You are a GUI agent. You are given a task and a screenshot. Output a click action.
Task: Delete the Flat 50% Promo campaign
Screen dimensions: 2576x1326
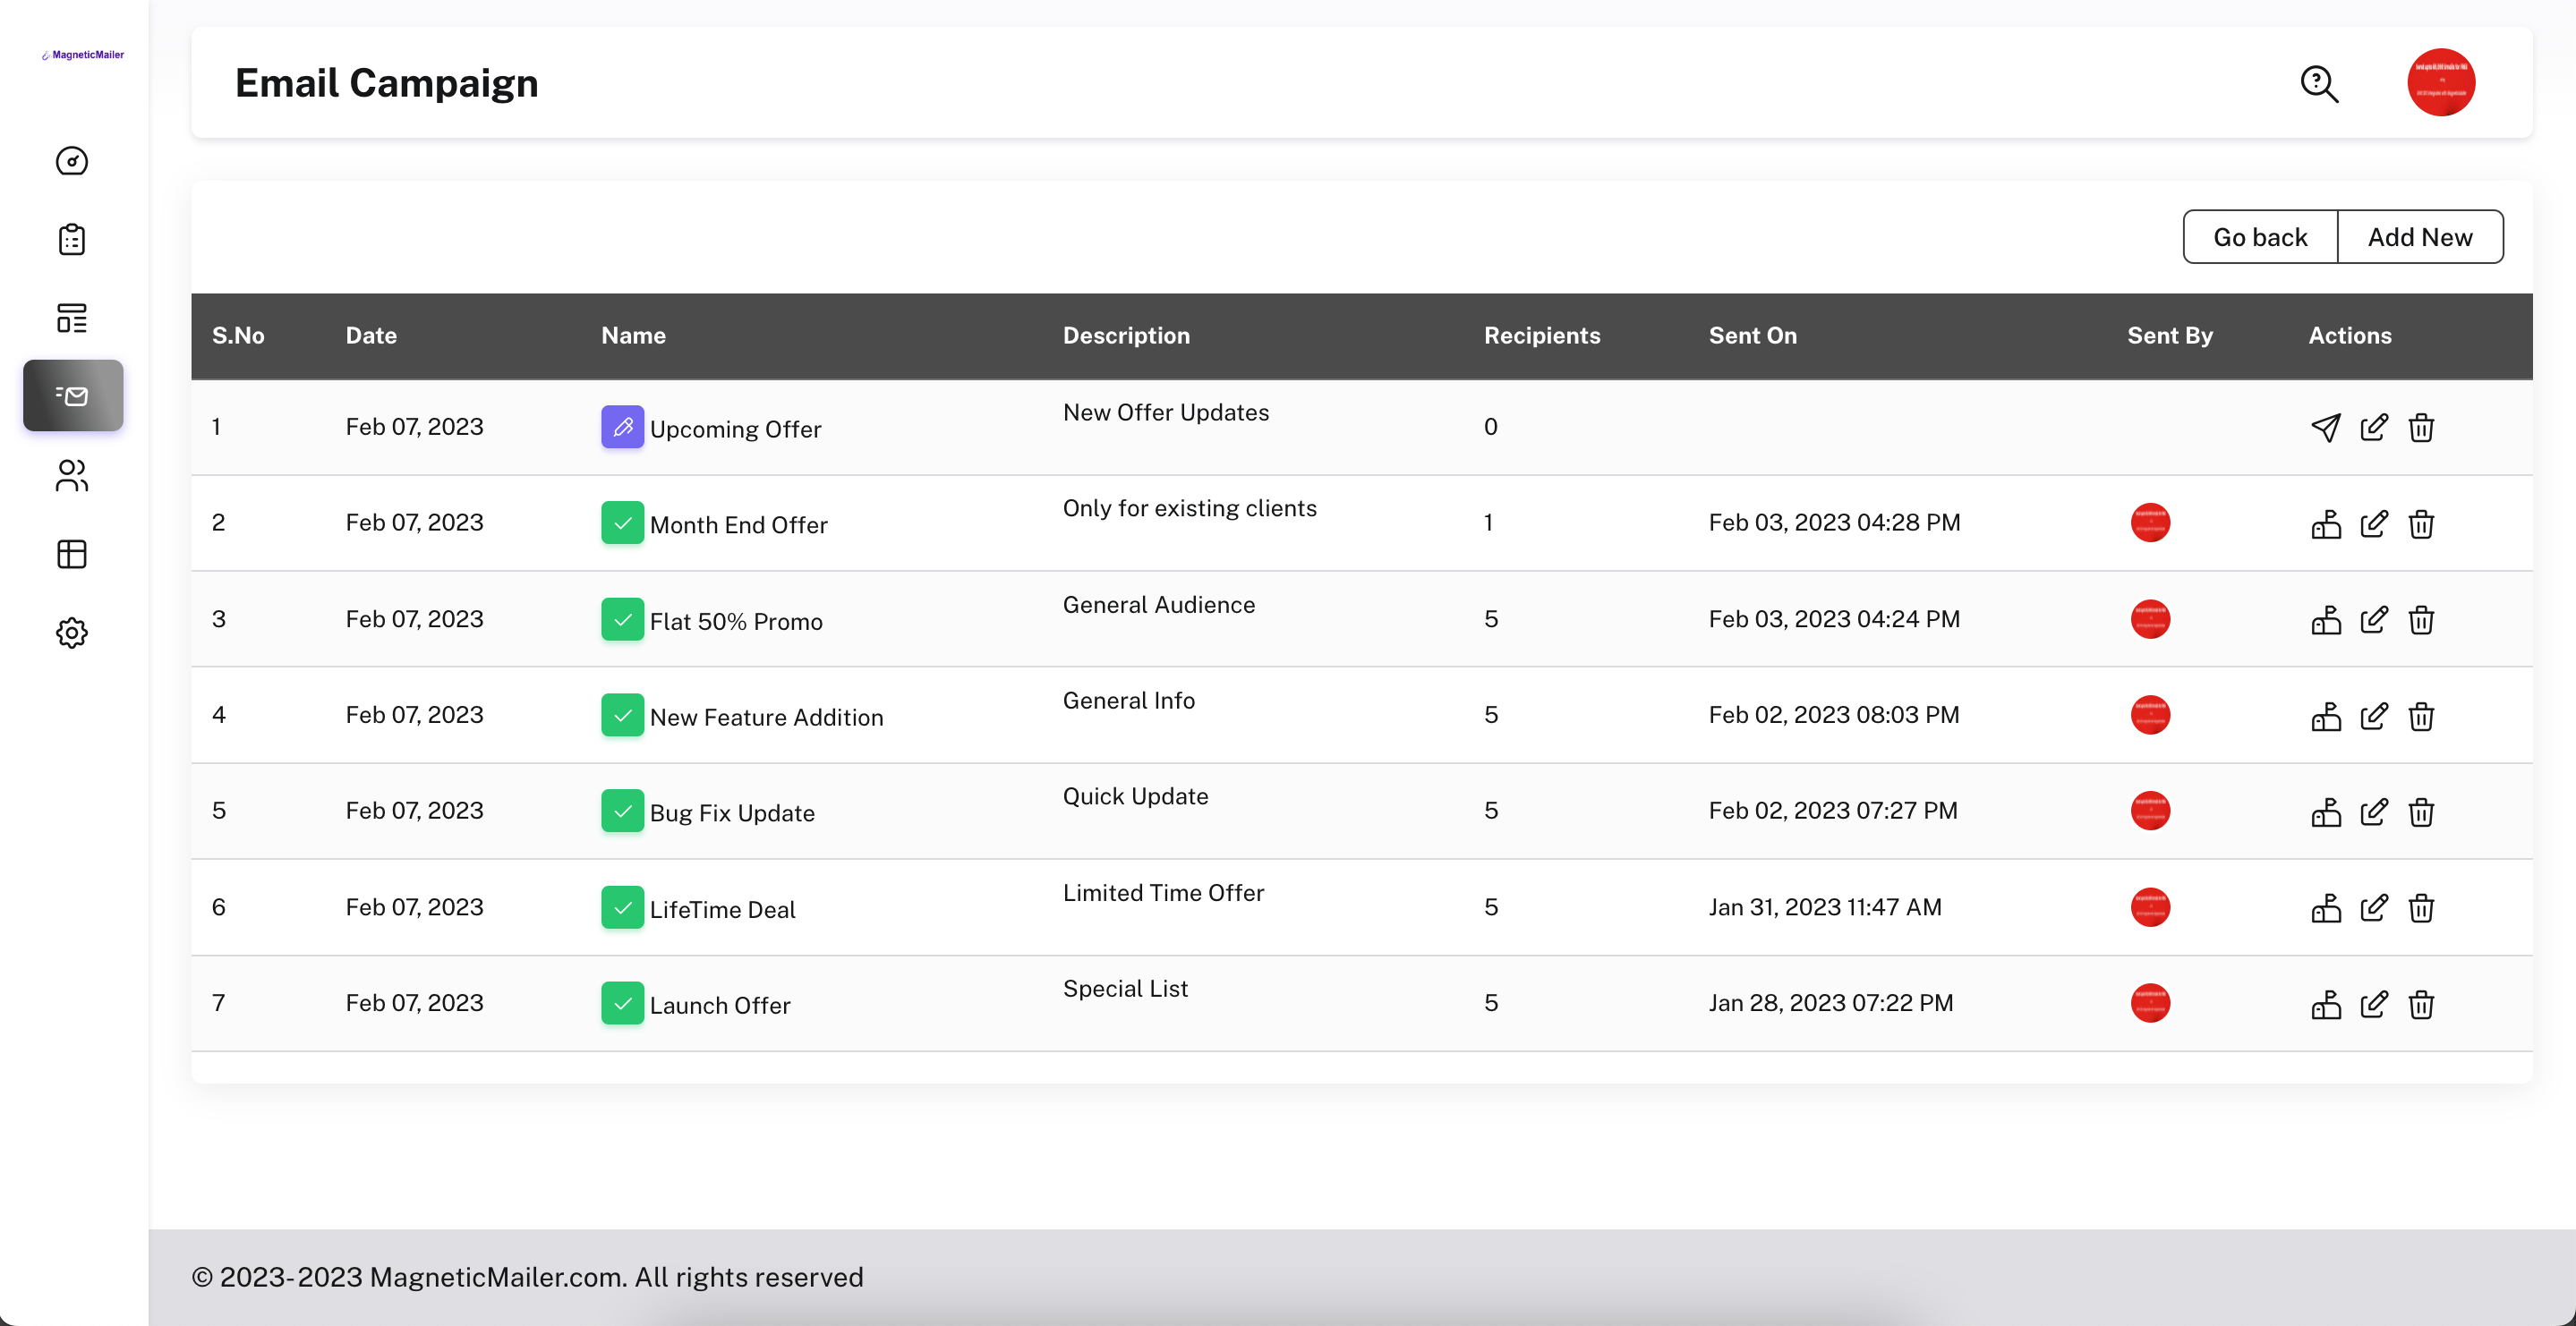2421,620
